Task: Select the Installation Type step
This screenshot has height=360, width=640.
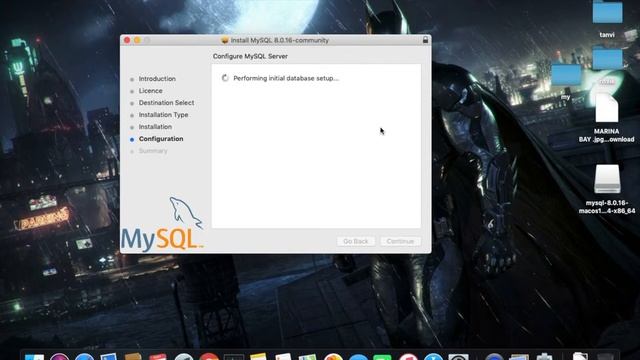Action: pos(163,115)
